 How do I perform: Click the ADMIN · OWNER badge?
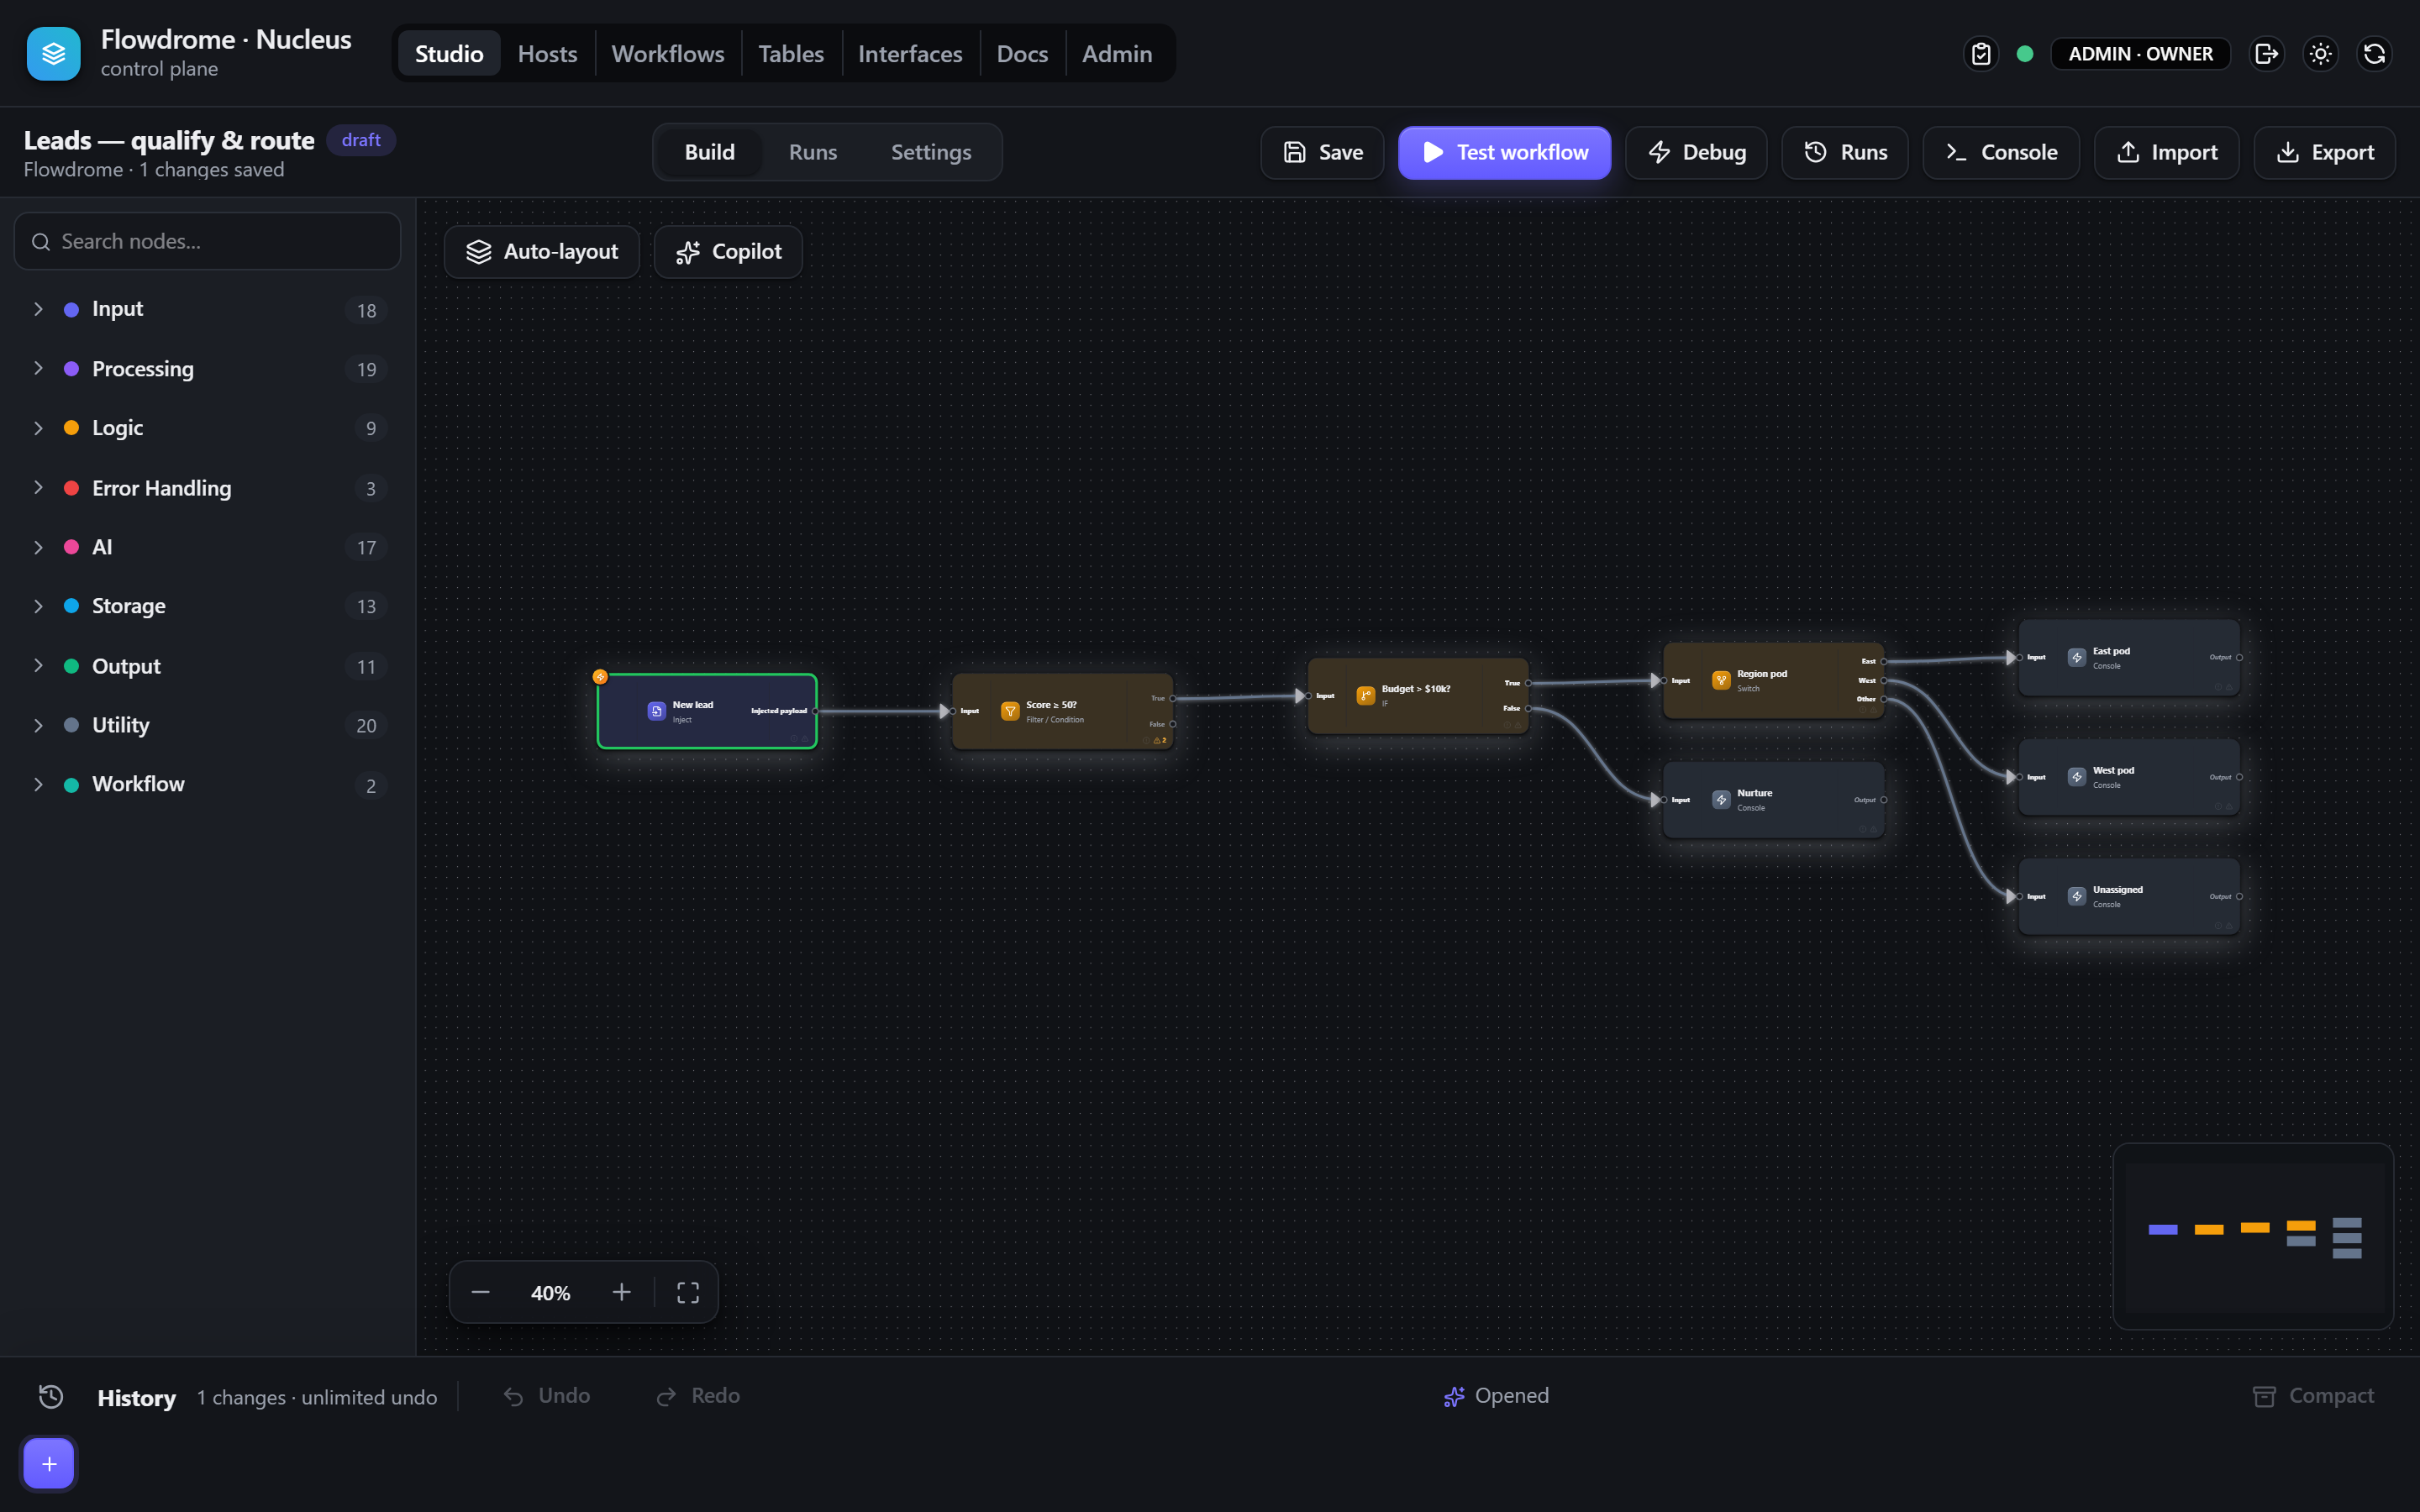click(x=2140, y=54)
